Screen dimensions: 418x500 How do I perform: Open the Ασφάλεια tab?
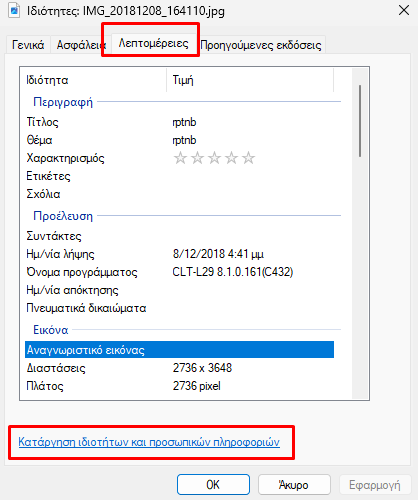(79, 45)
